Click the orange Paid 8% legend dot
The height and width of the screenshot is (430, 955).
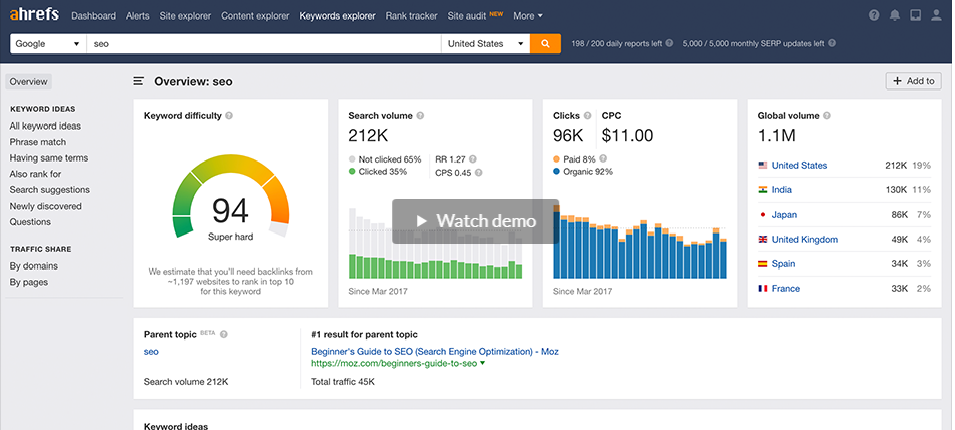(557, 160)
